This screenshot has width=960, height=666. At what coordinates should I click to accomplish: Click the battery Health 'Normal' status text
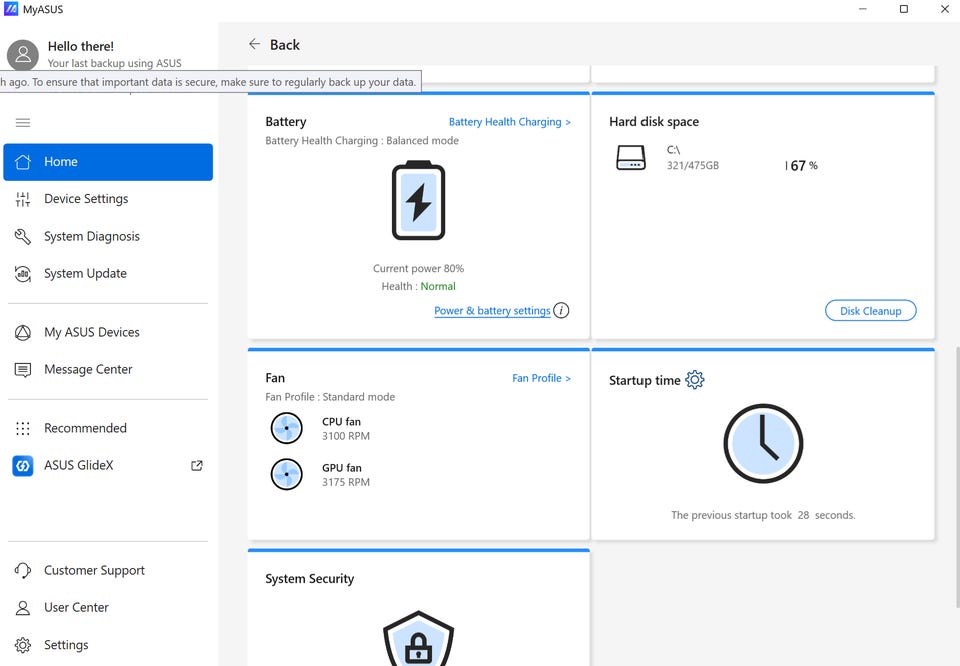pos(438,286)
